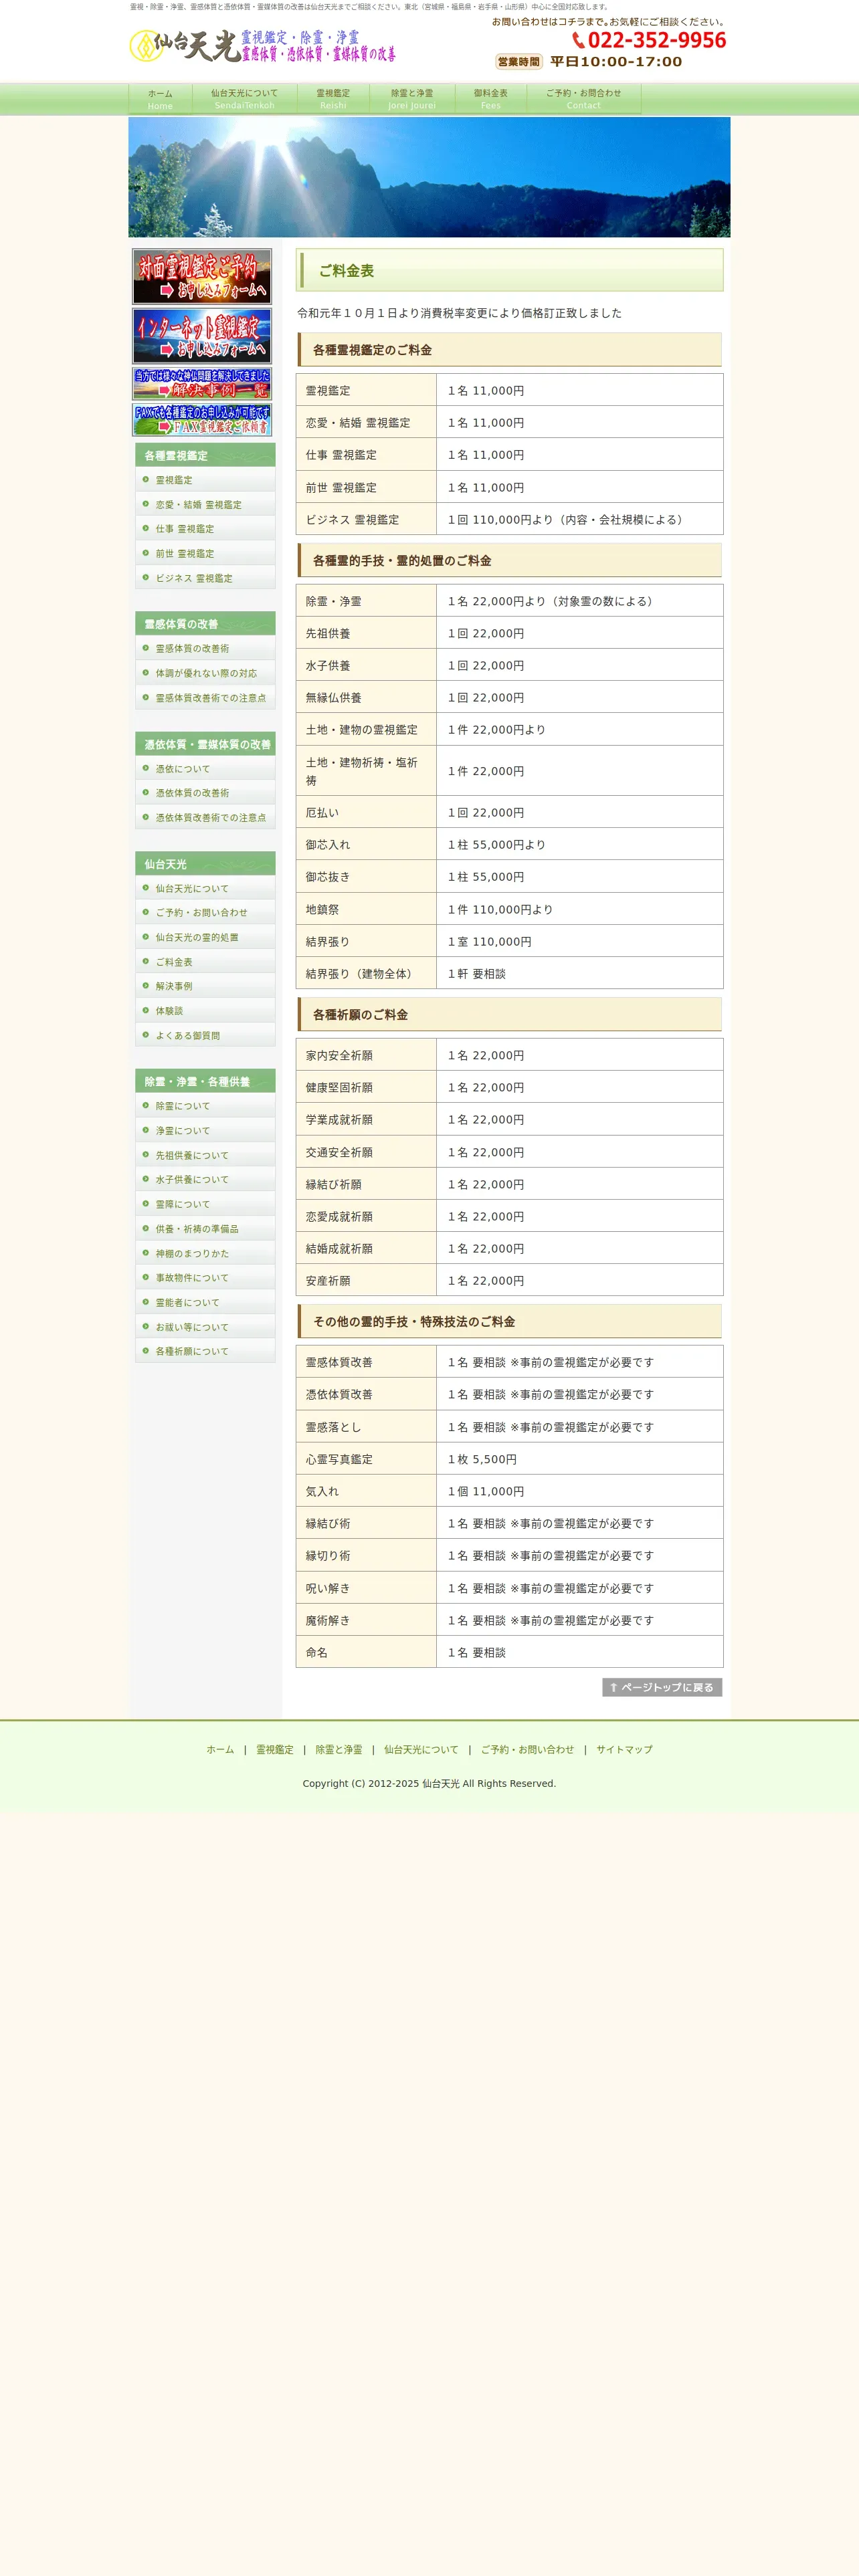Open sidebar link 水子供養について
The height and width of the screenshot is (2576, 859).
[x=205, y=1180]
